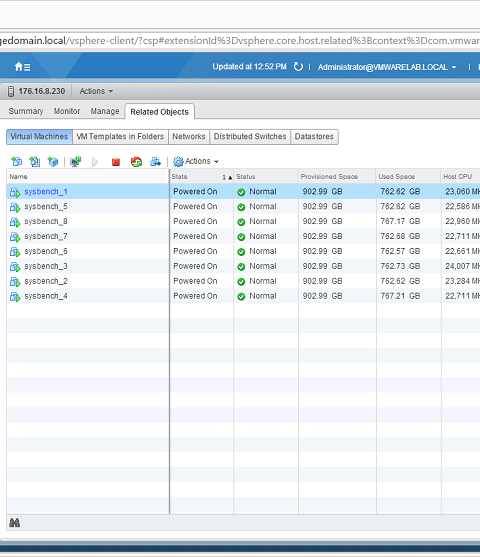Click the Provisioned Space column header
The height and width of the screenshot is (557, 480).
[337, 177]
